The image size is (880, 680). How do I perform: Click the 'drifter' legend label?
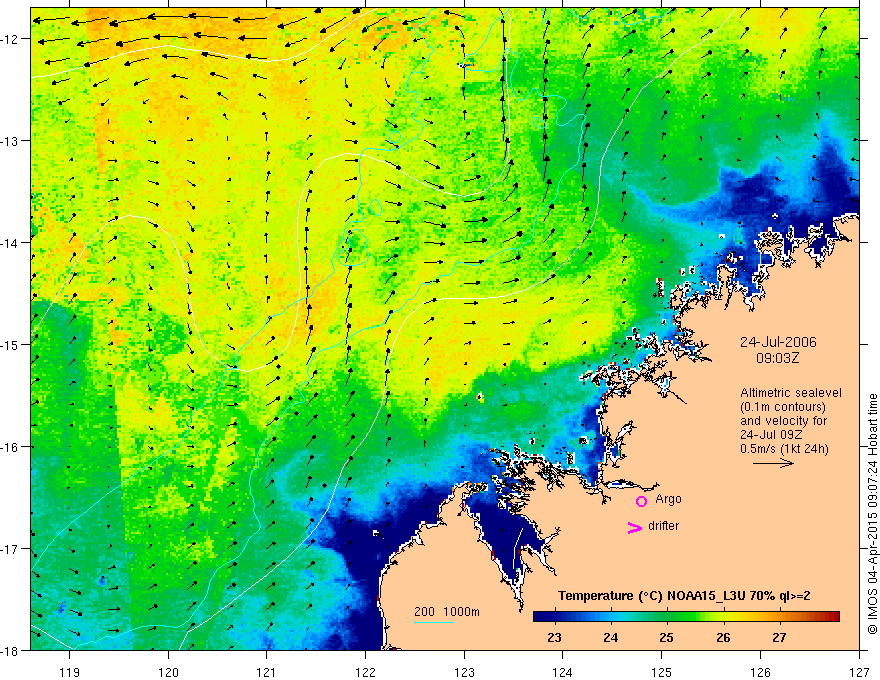point(663,526)
